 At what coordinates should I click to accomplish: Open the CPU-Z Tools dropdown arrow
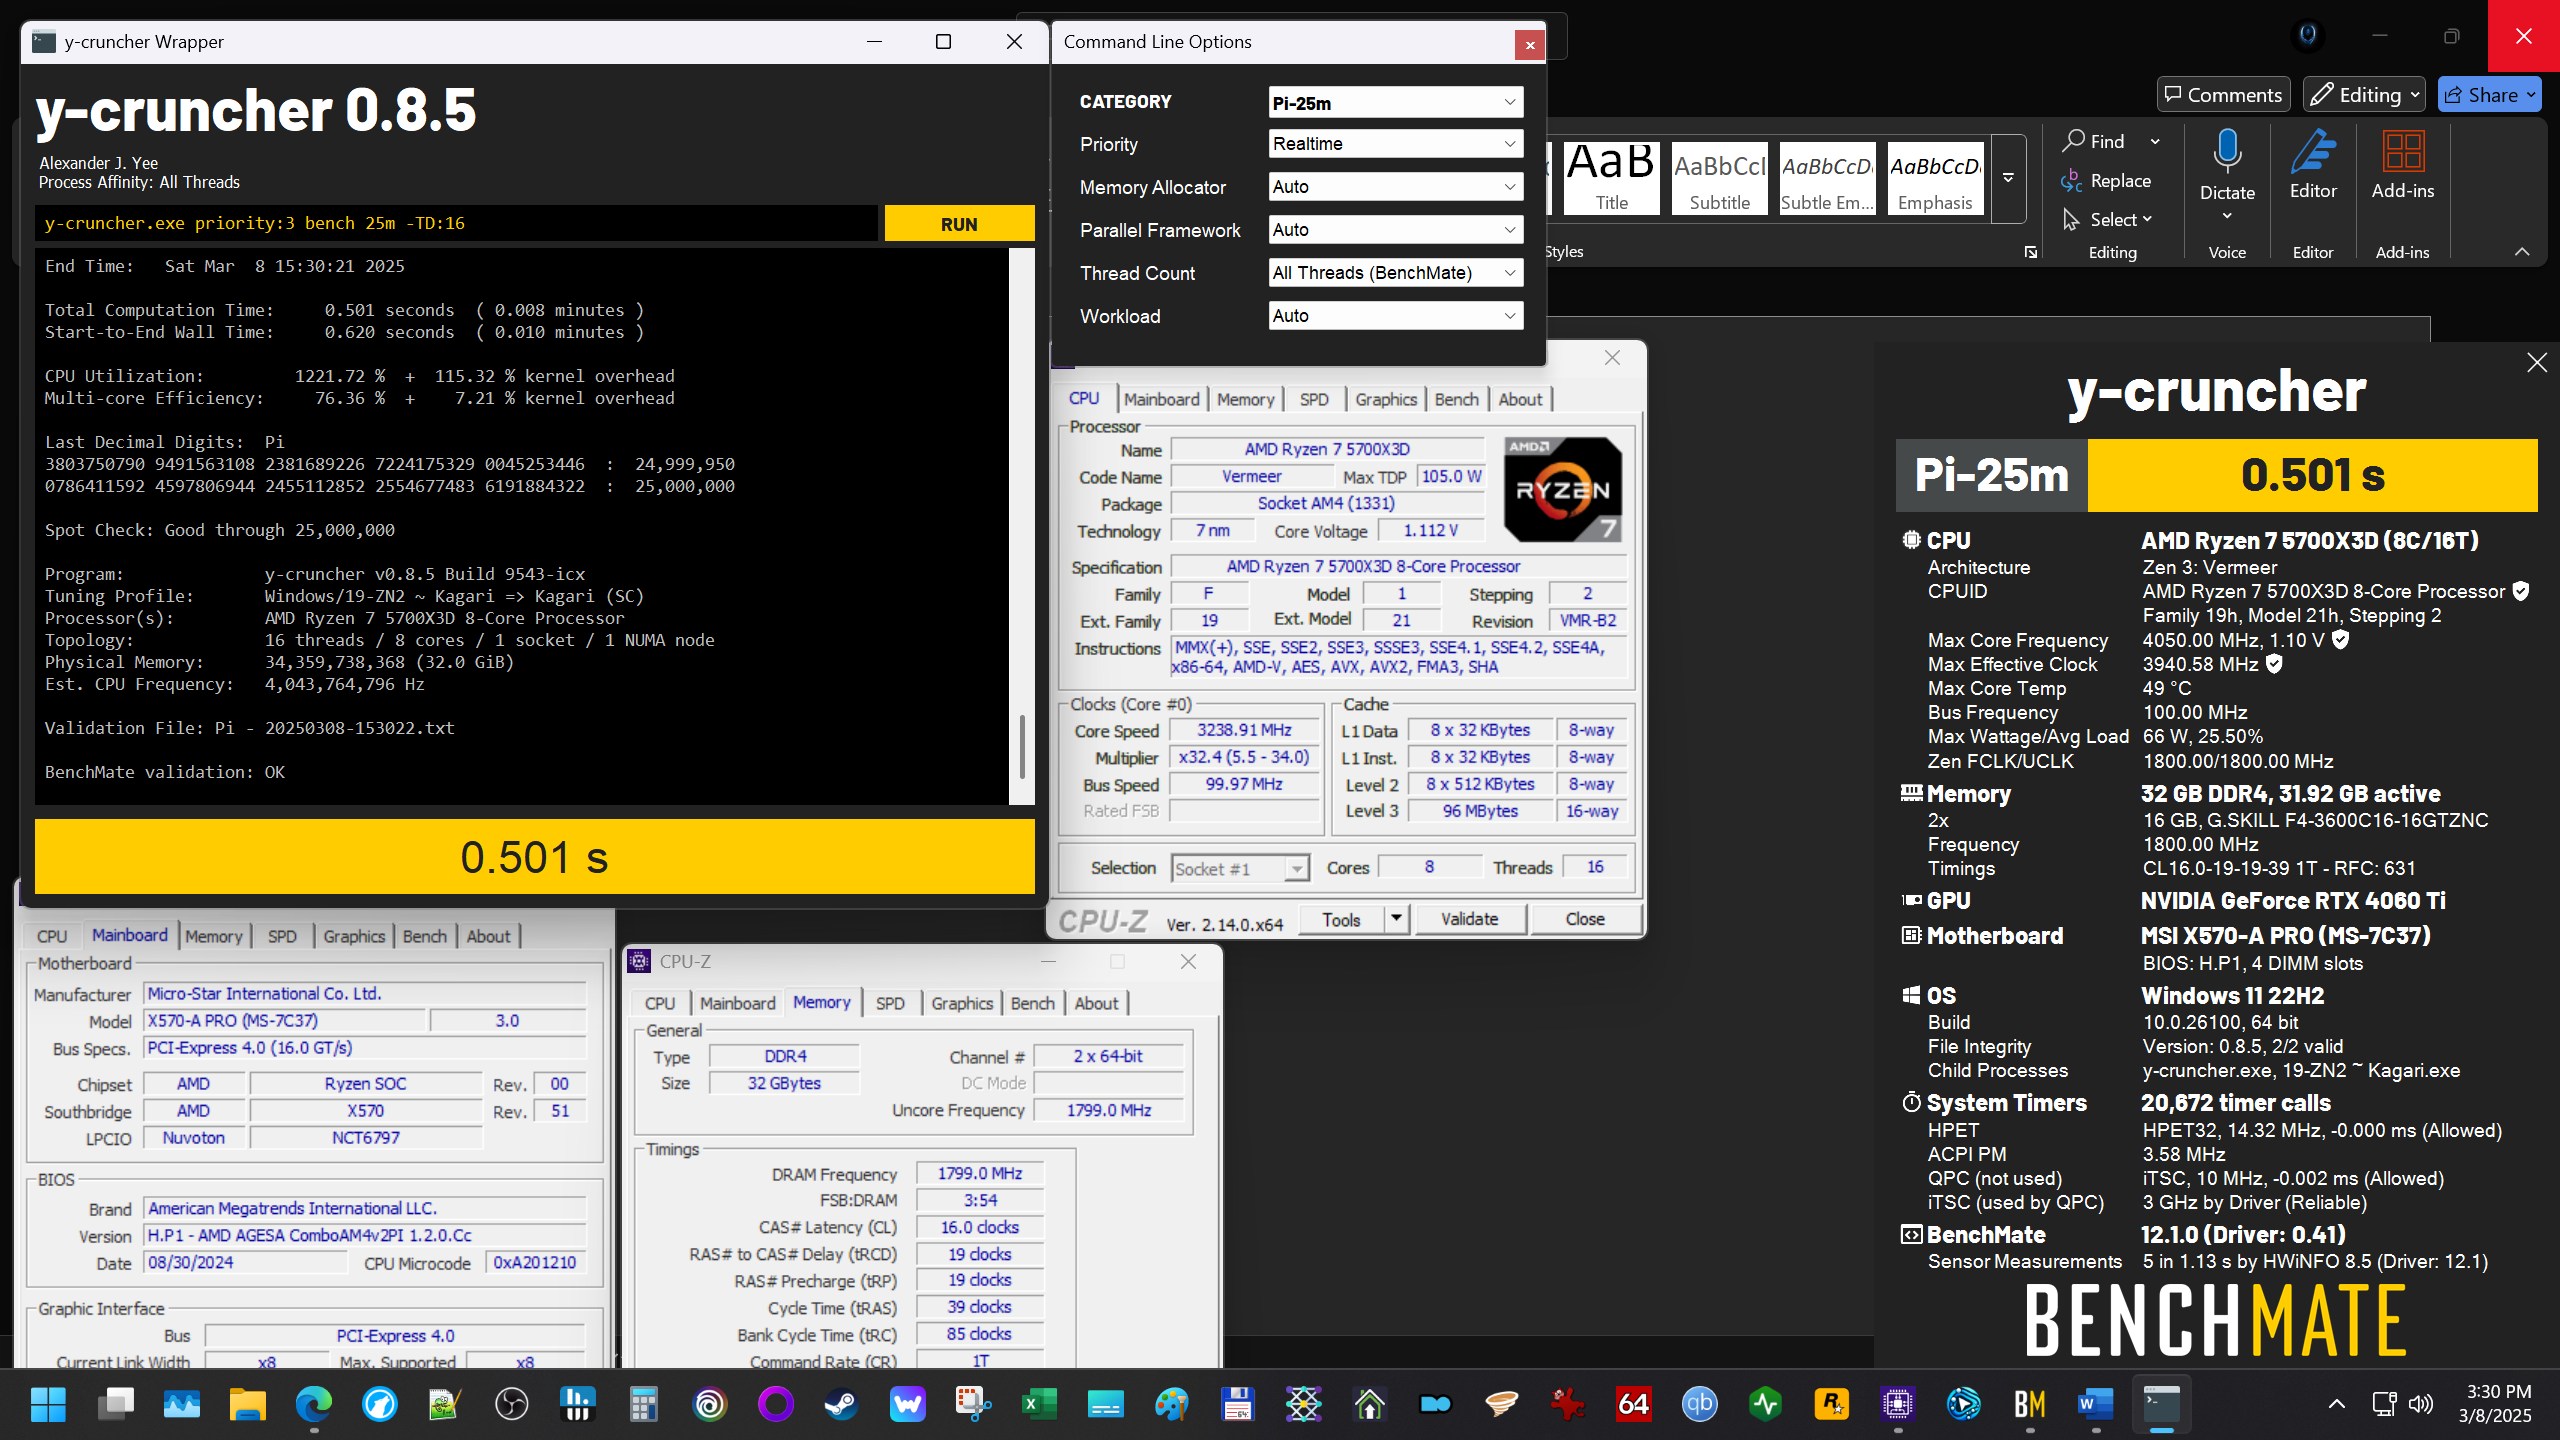point(1396,919)
